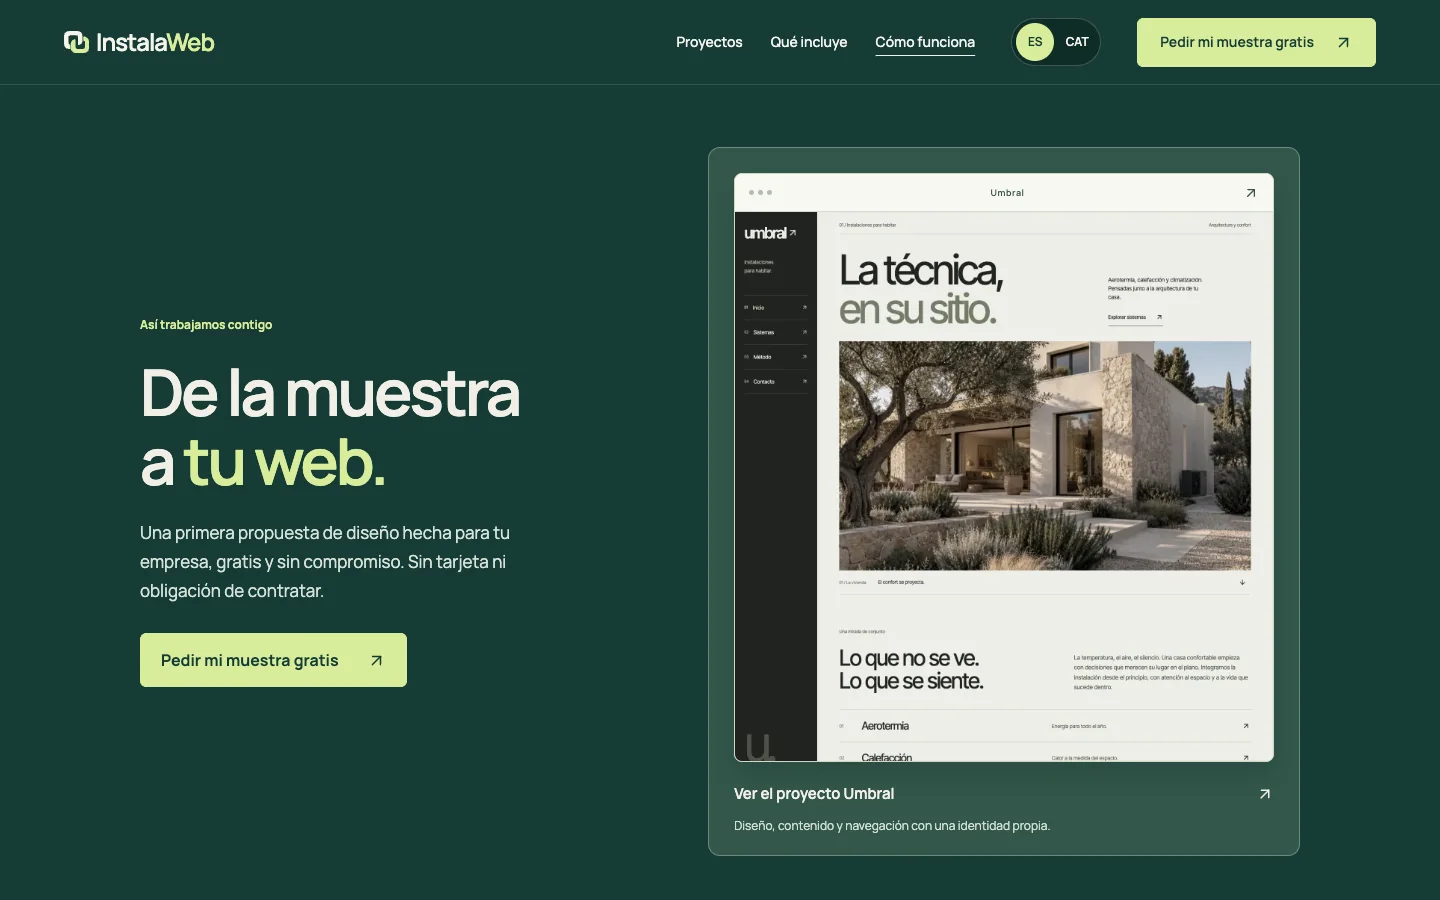This screenshot has width=1440, height=900.
Task: Click the arrow next to Ver el proyecto Umbral
Action: click(1264, 794)
